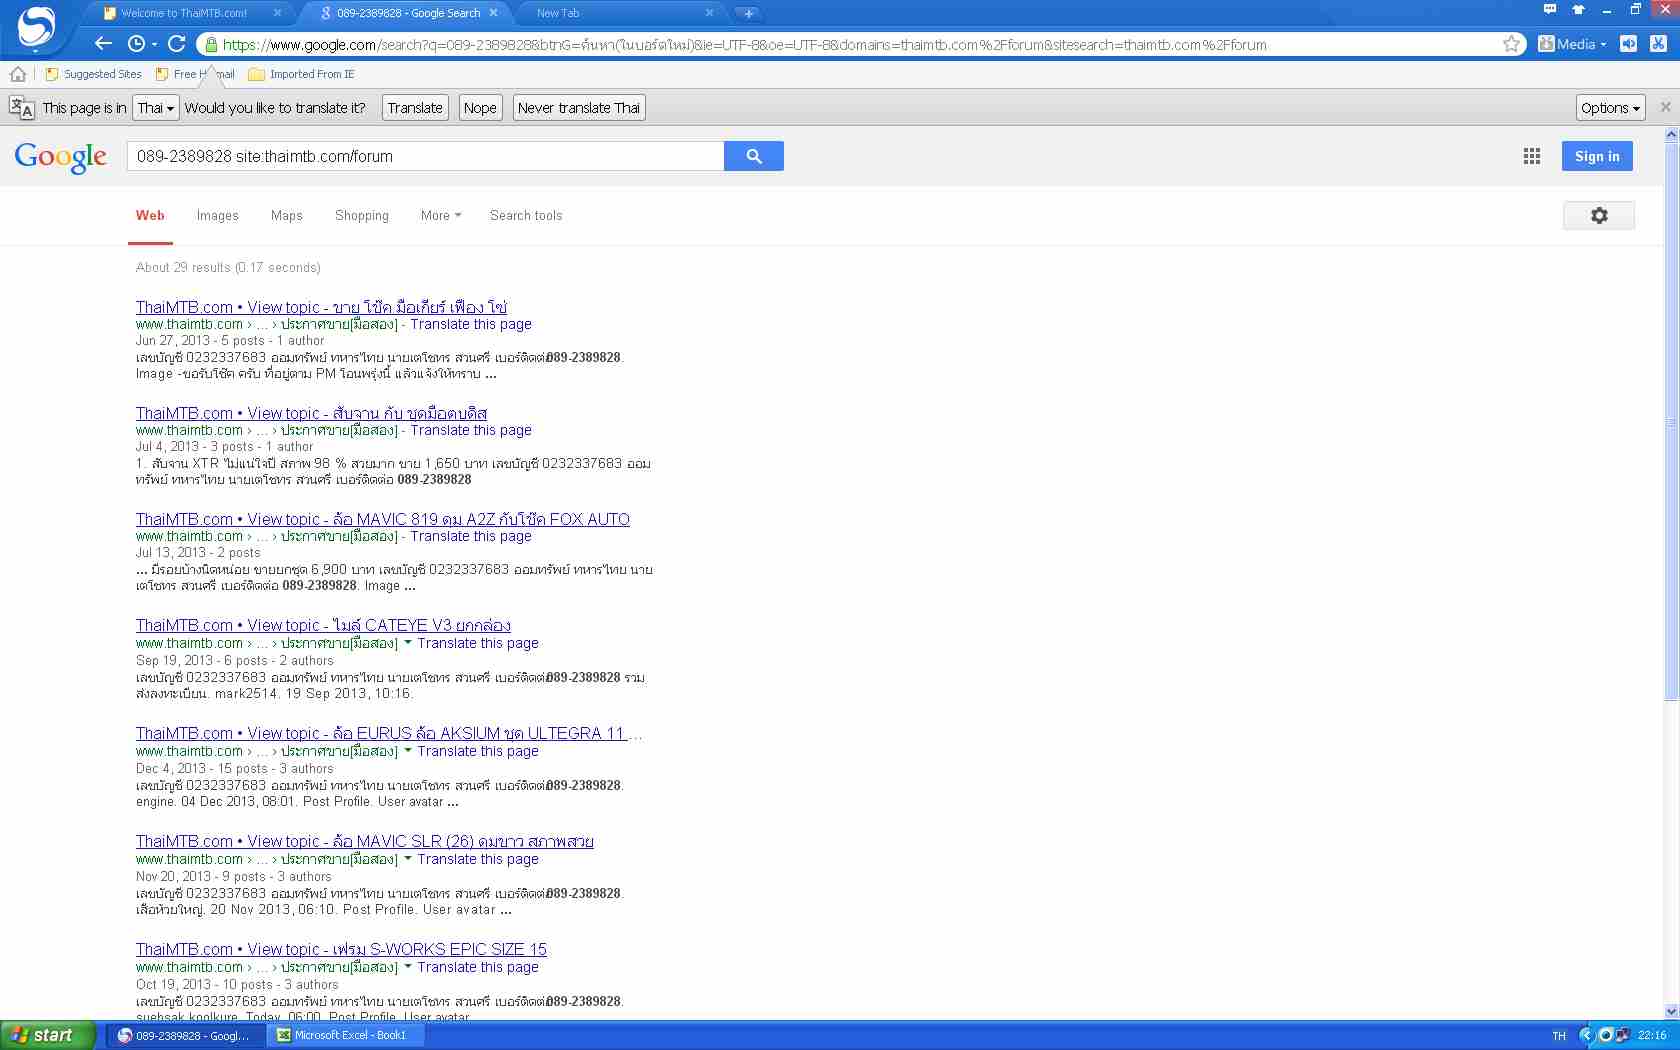Click the mute sound icon in toolbar
This screenshot has height=1050, width=1680.
point(1629,44)
